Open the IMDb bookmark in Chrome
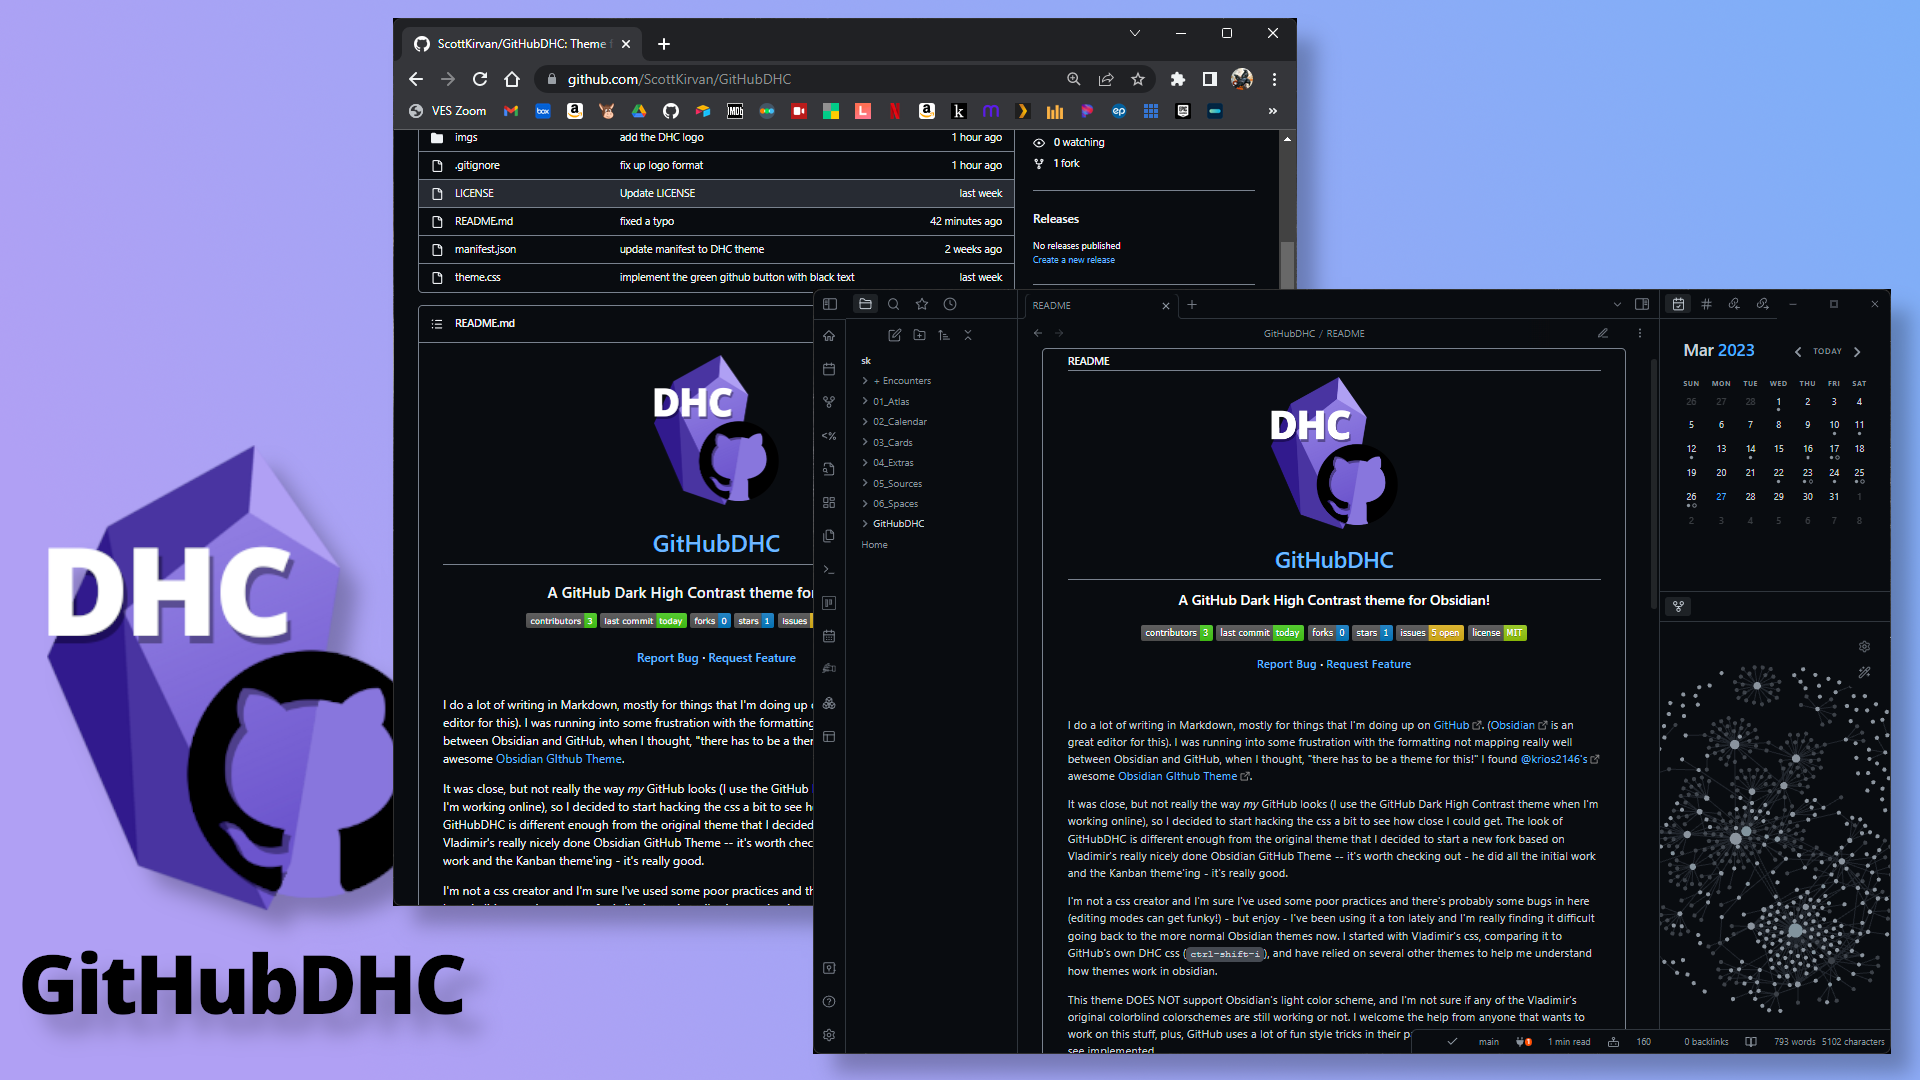1920x1080 pixels. 735,111
